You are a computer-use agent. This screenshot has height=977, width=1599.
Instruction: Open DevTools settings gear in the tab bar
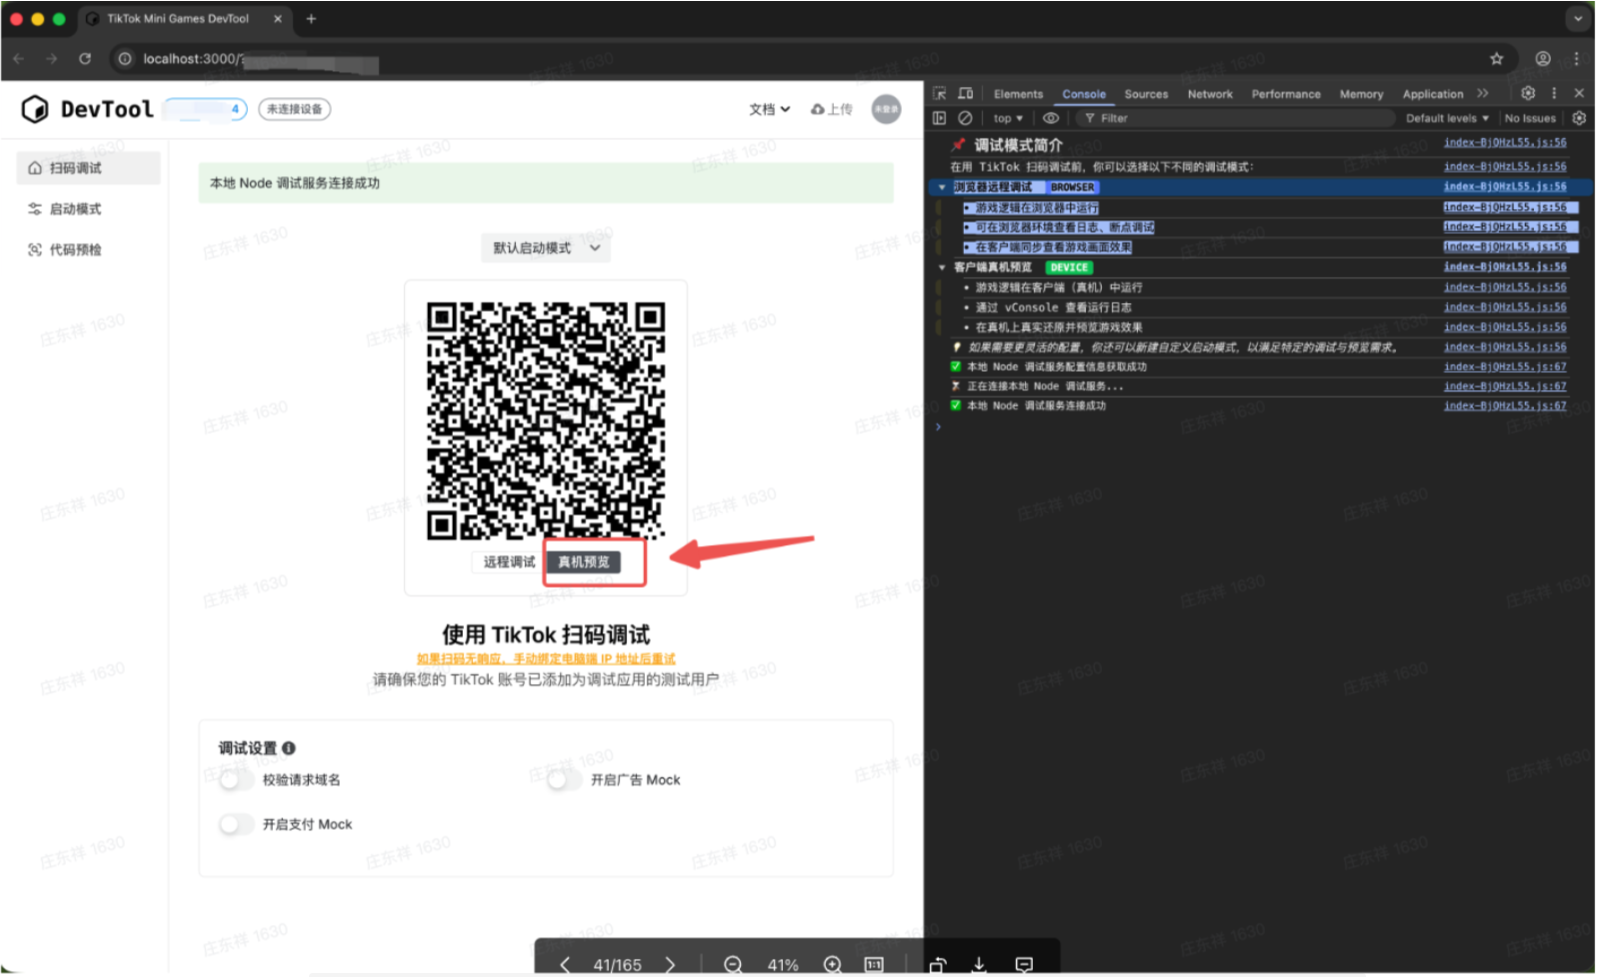click(1527, 93)
